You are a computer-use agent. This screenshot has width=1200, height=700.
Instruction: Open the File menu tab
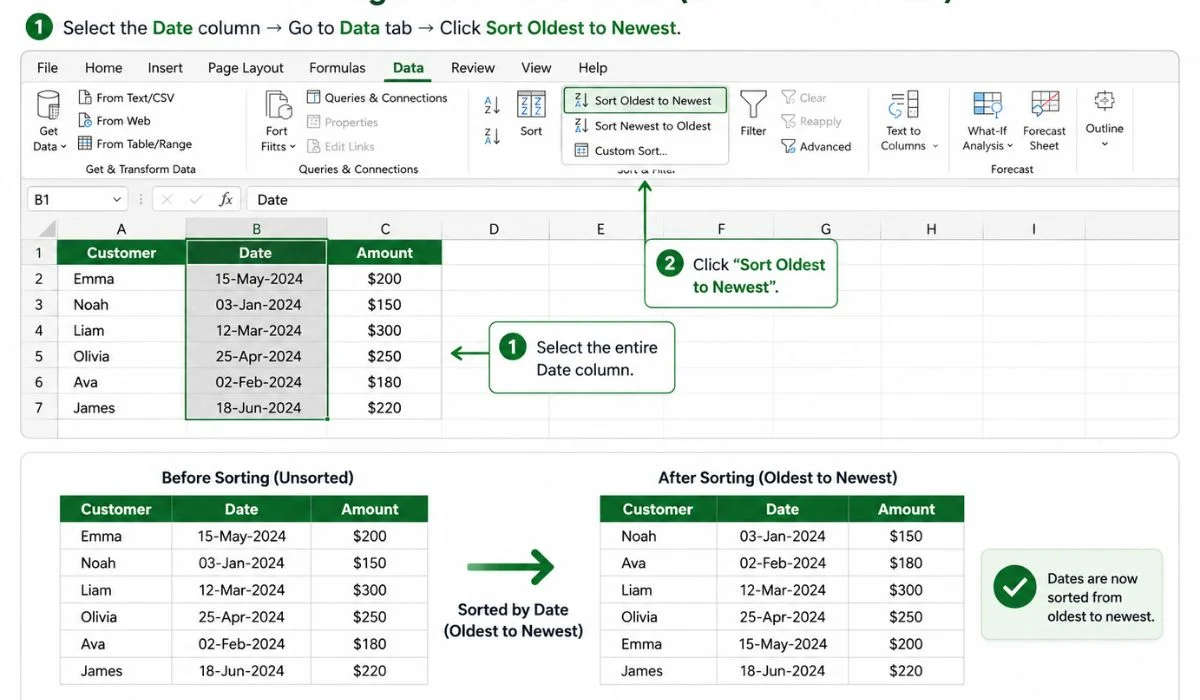point(47,68)
